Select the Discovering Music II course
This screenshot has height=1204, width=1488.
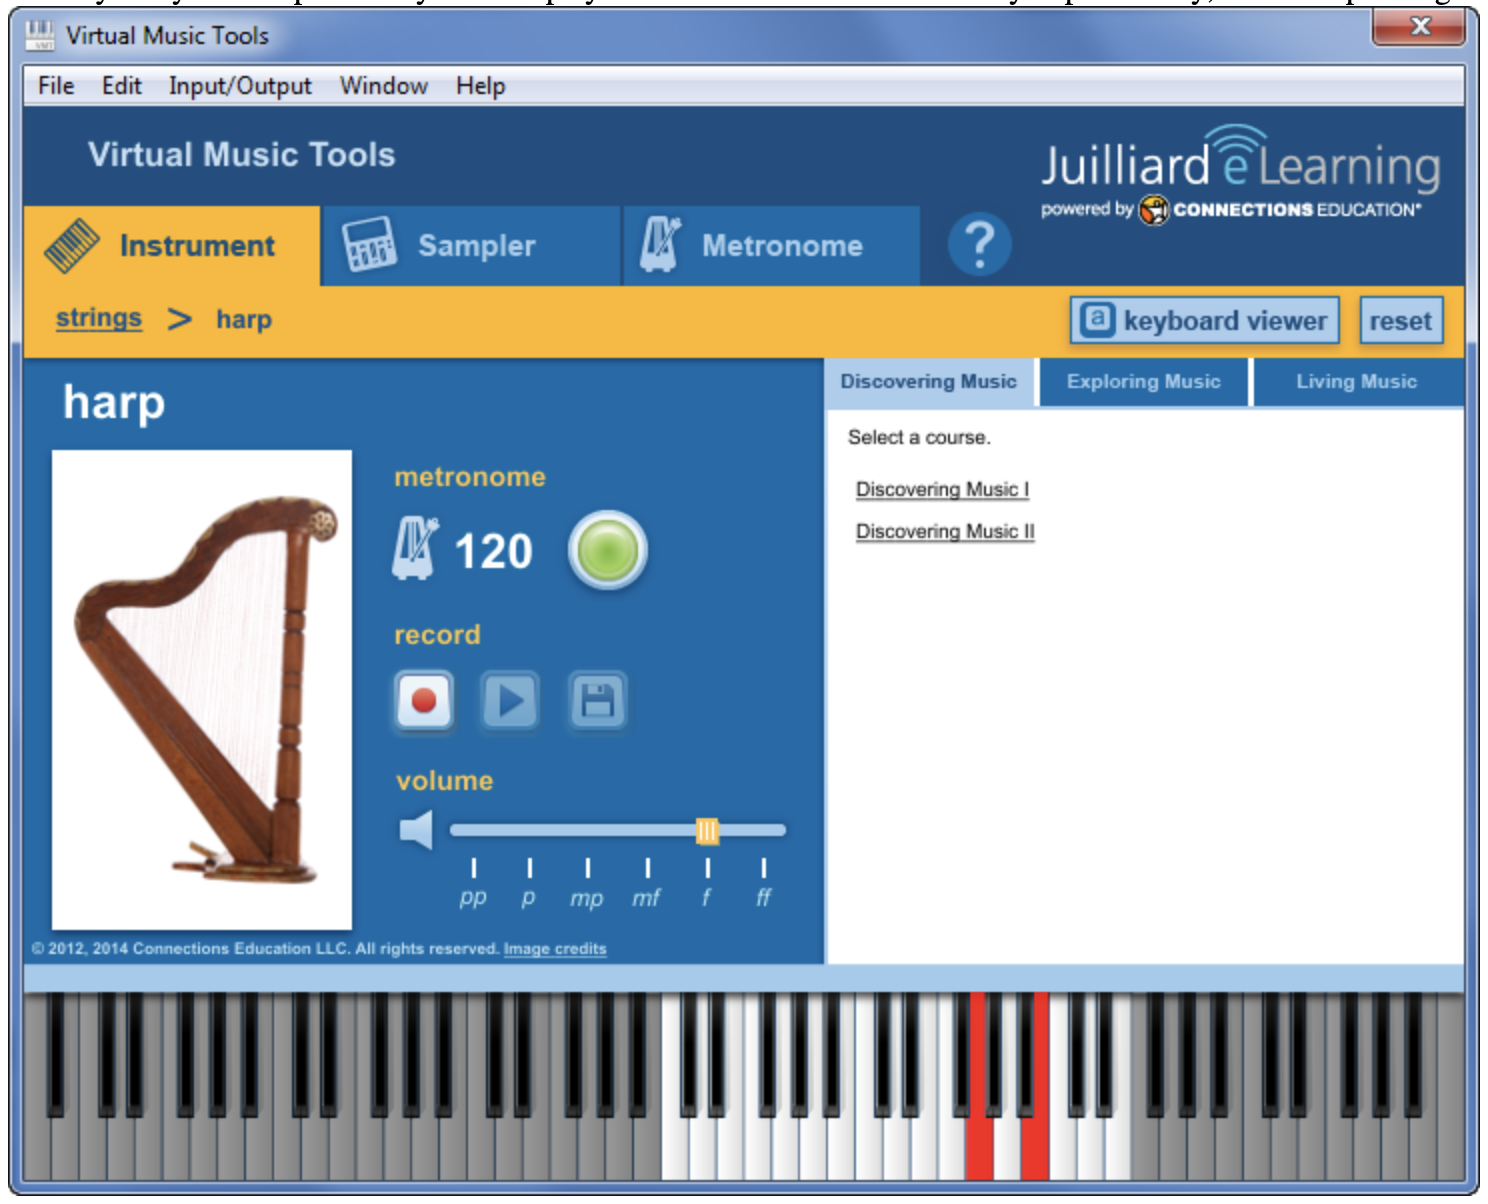click(x=945, y=531)
